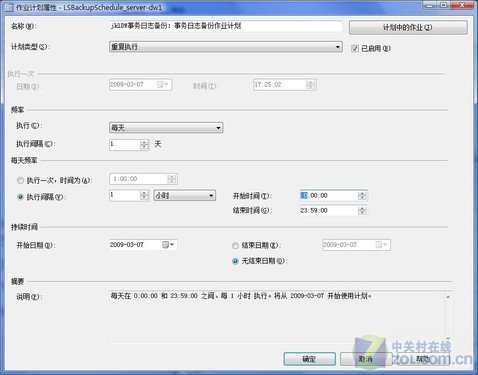This screenshot has height=375, width=478.
Task: Click the dialog title bar icon
Action: tap(10, 7)
